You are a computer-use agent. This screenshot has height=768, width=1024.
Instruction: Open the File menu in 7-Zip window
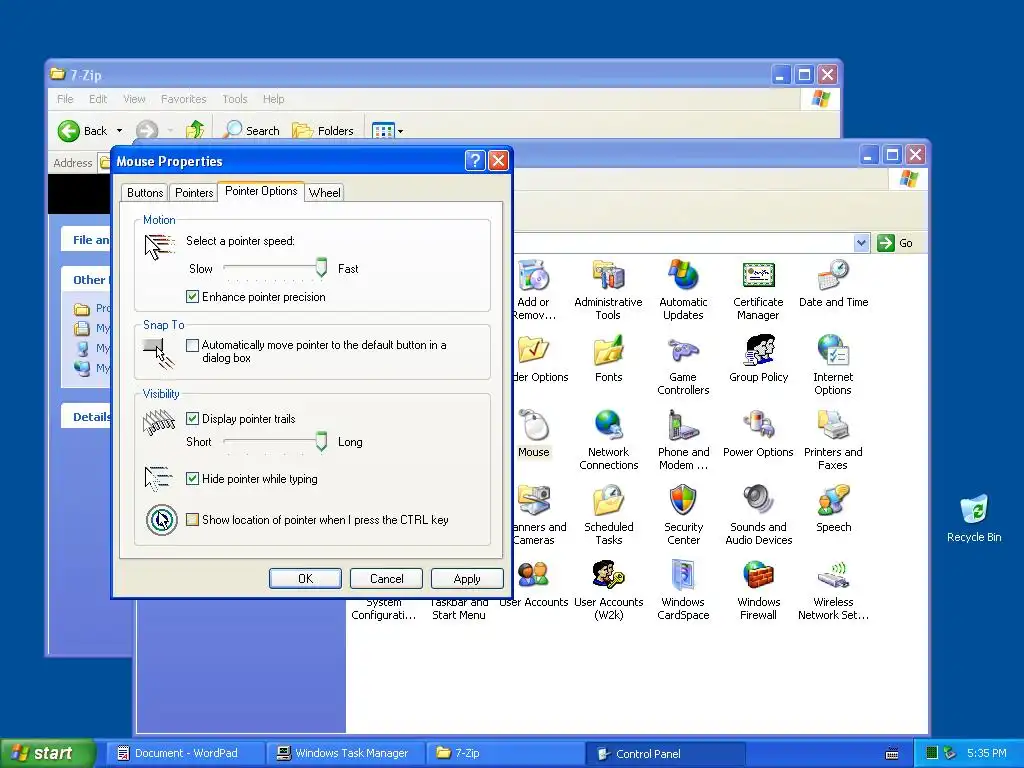tap(65, 99)
